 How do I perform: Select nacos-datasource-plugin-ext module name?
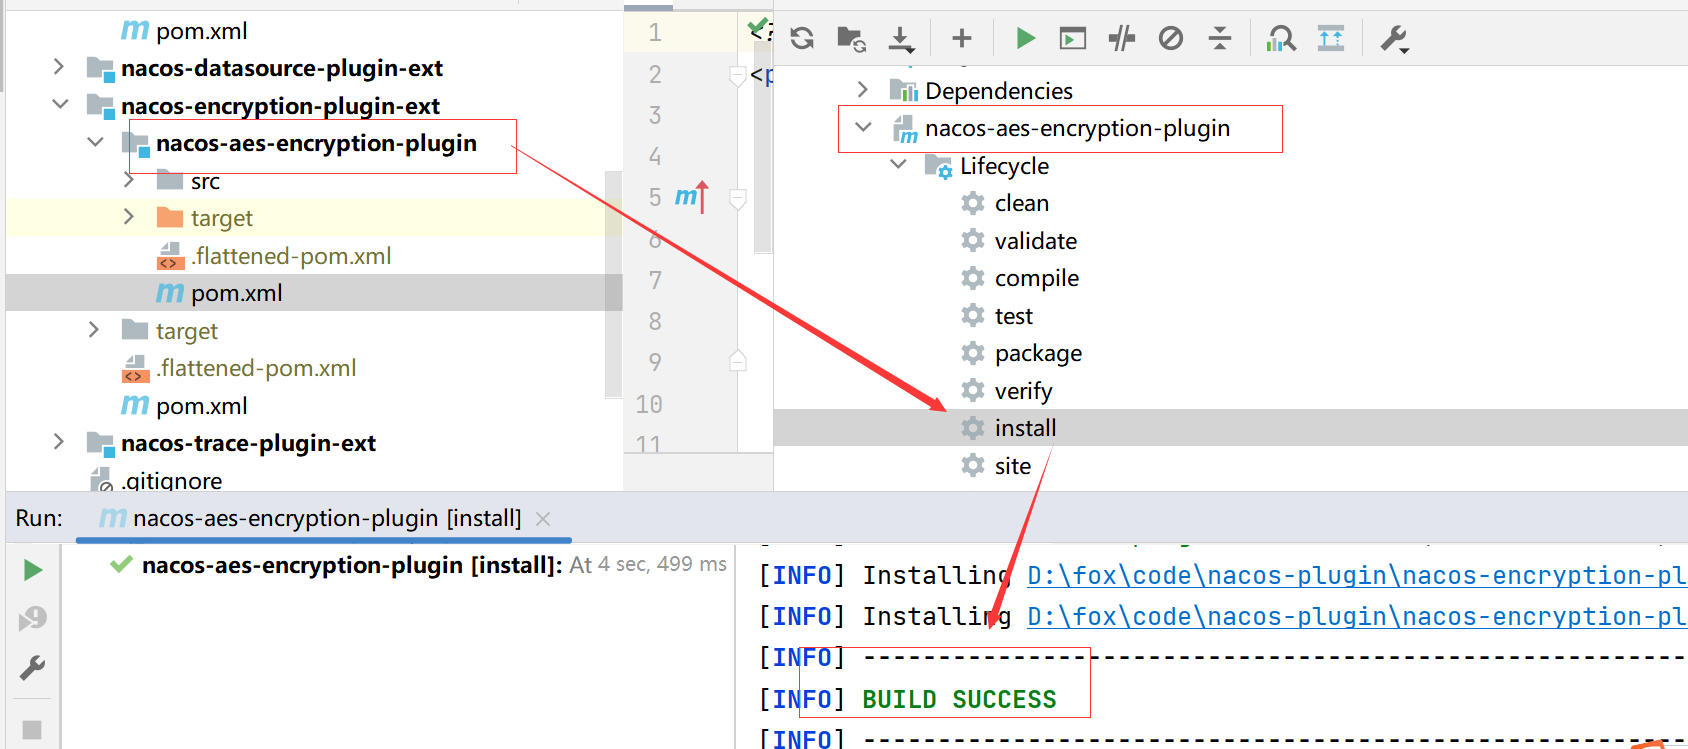click(282, 68)
